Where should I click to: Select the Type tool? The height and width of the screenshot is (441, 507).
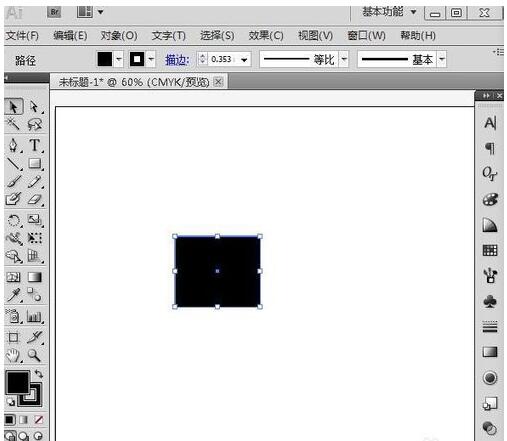pyautogui.click(x=35, y=145)
